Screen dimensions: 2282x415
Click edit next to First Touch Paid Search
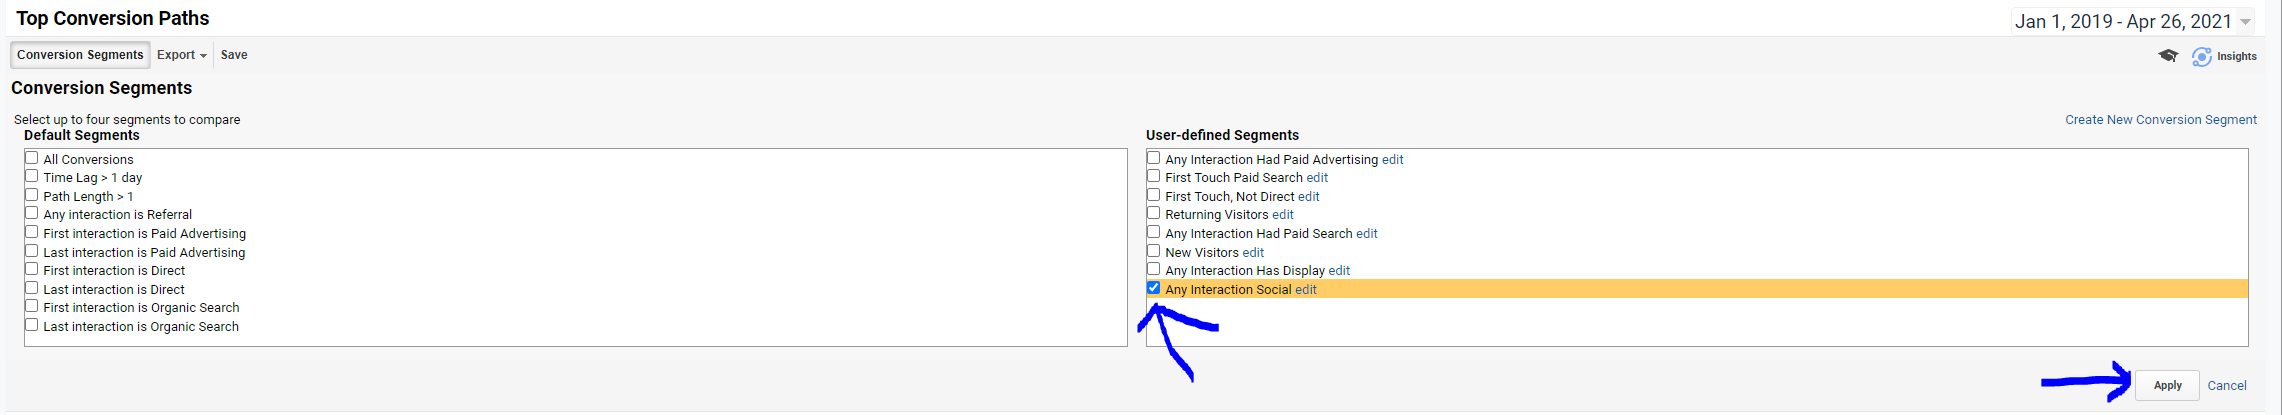point(1317,178)
